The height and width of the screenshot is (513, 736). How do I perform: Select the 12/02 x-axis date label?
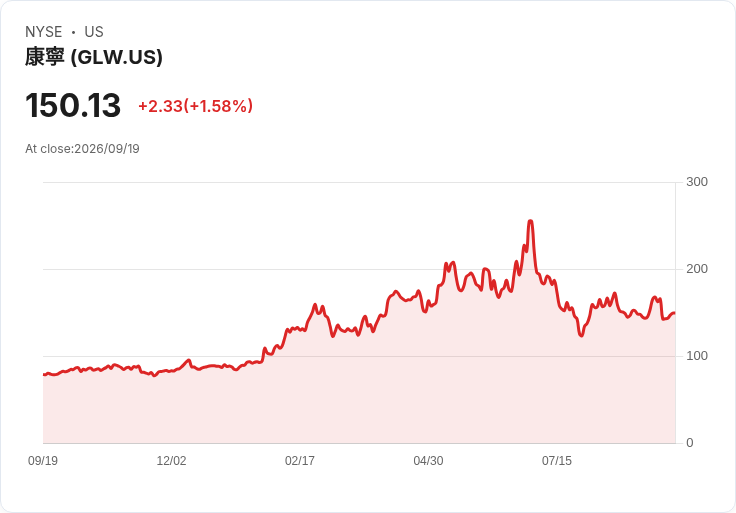click(x=171, y=460)
